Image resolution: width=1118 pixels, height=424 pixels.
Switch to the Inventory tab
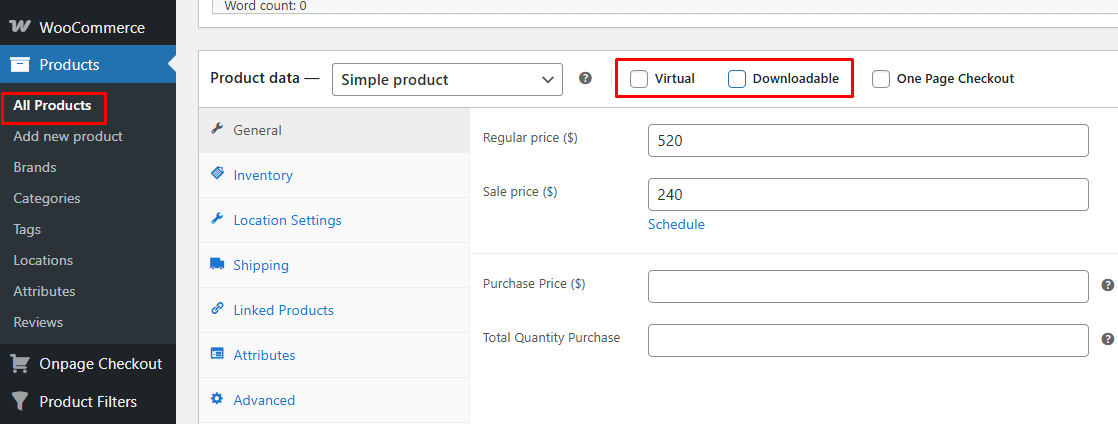pos(334,175)
